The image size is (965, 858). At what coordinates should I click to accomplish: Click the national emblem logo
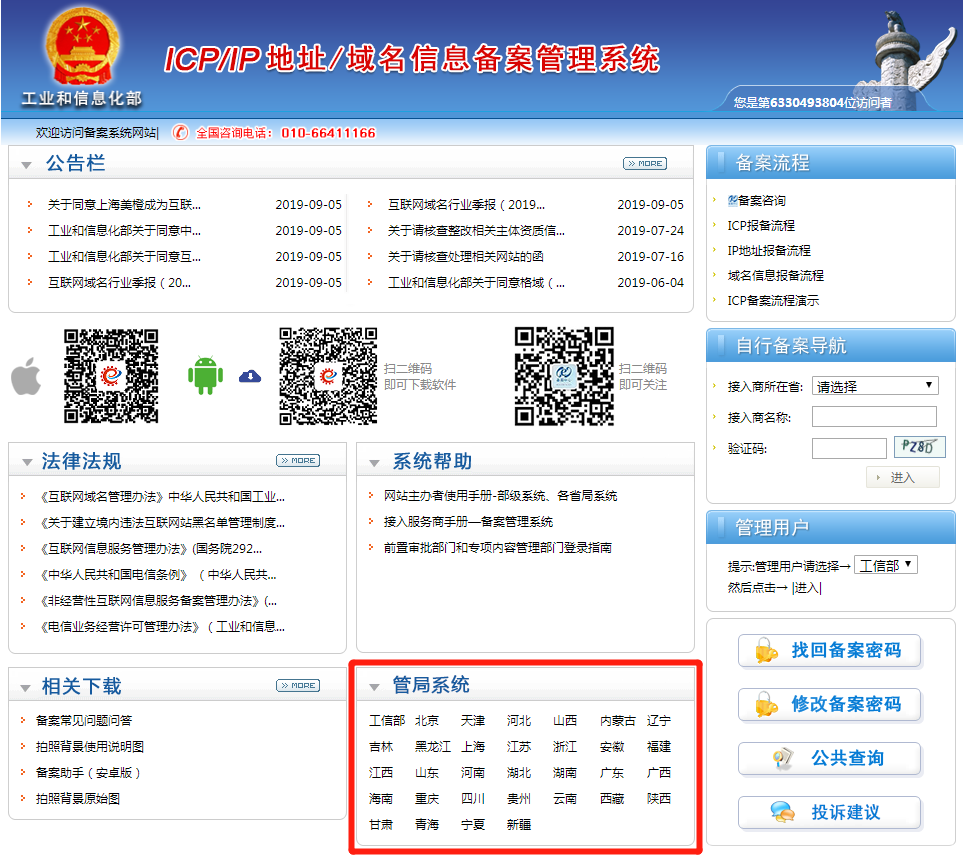(x=82, y=49)
